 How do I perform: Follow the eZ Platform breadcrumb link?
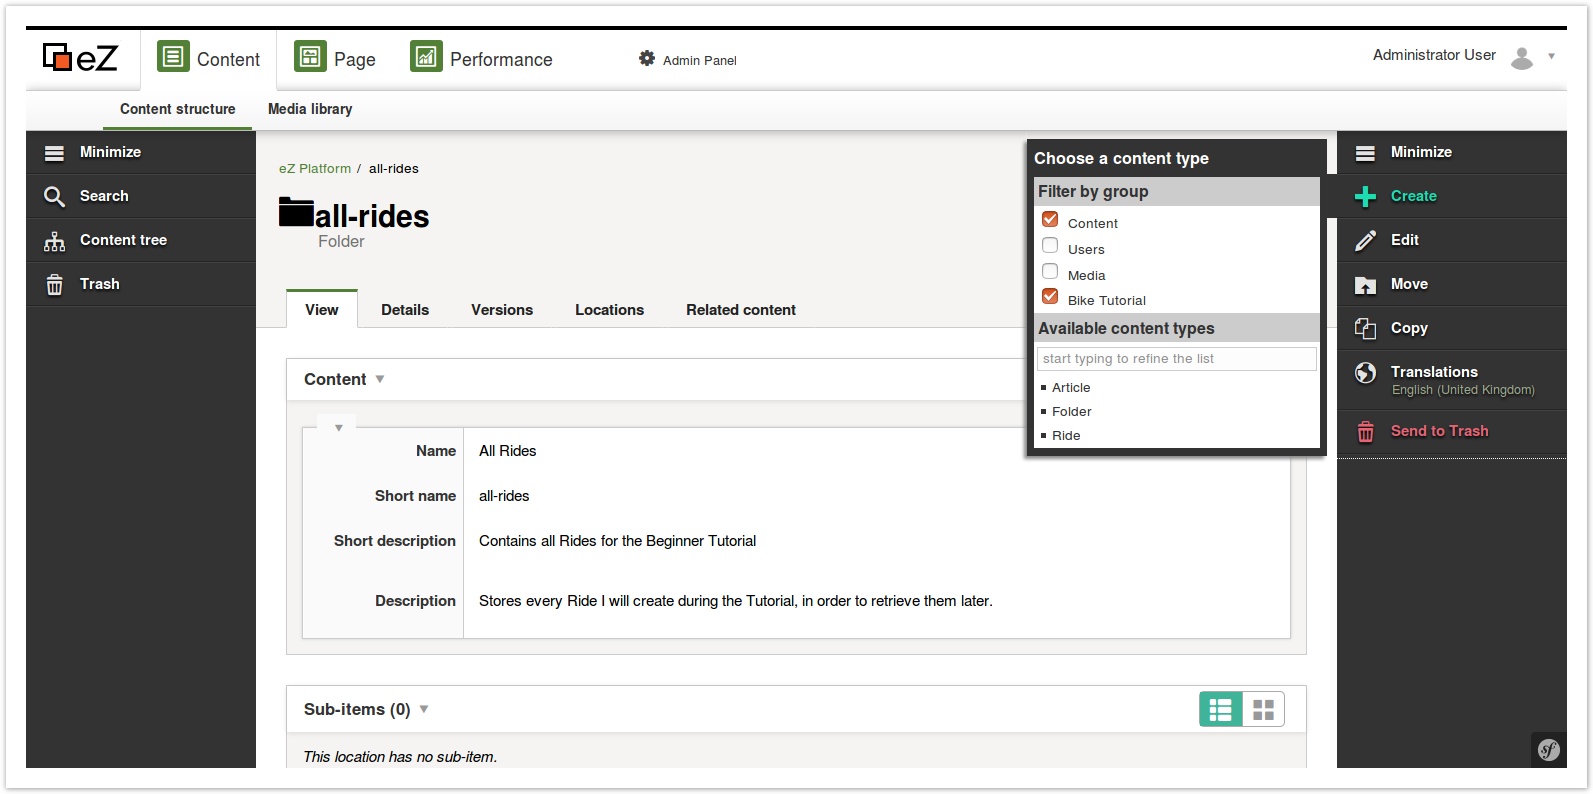[315, 169]
